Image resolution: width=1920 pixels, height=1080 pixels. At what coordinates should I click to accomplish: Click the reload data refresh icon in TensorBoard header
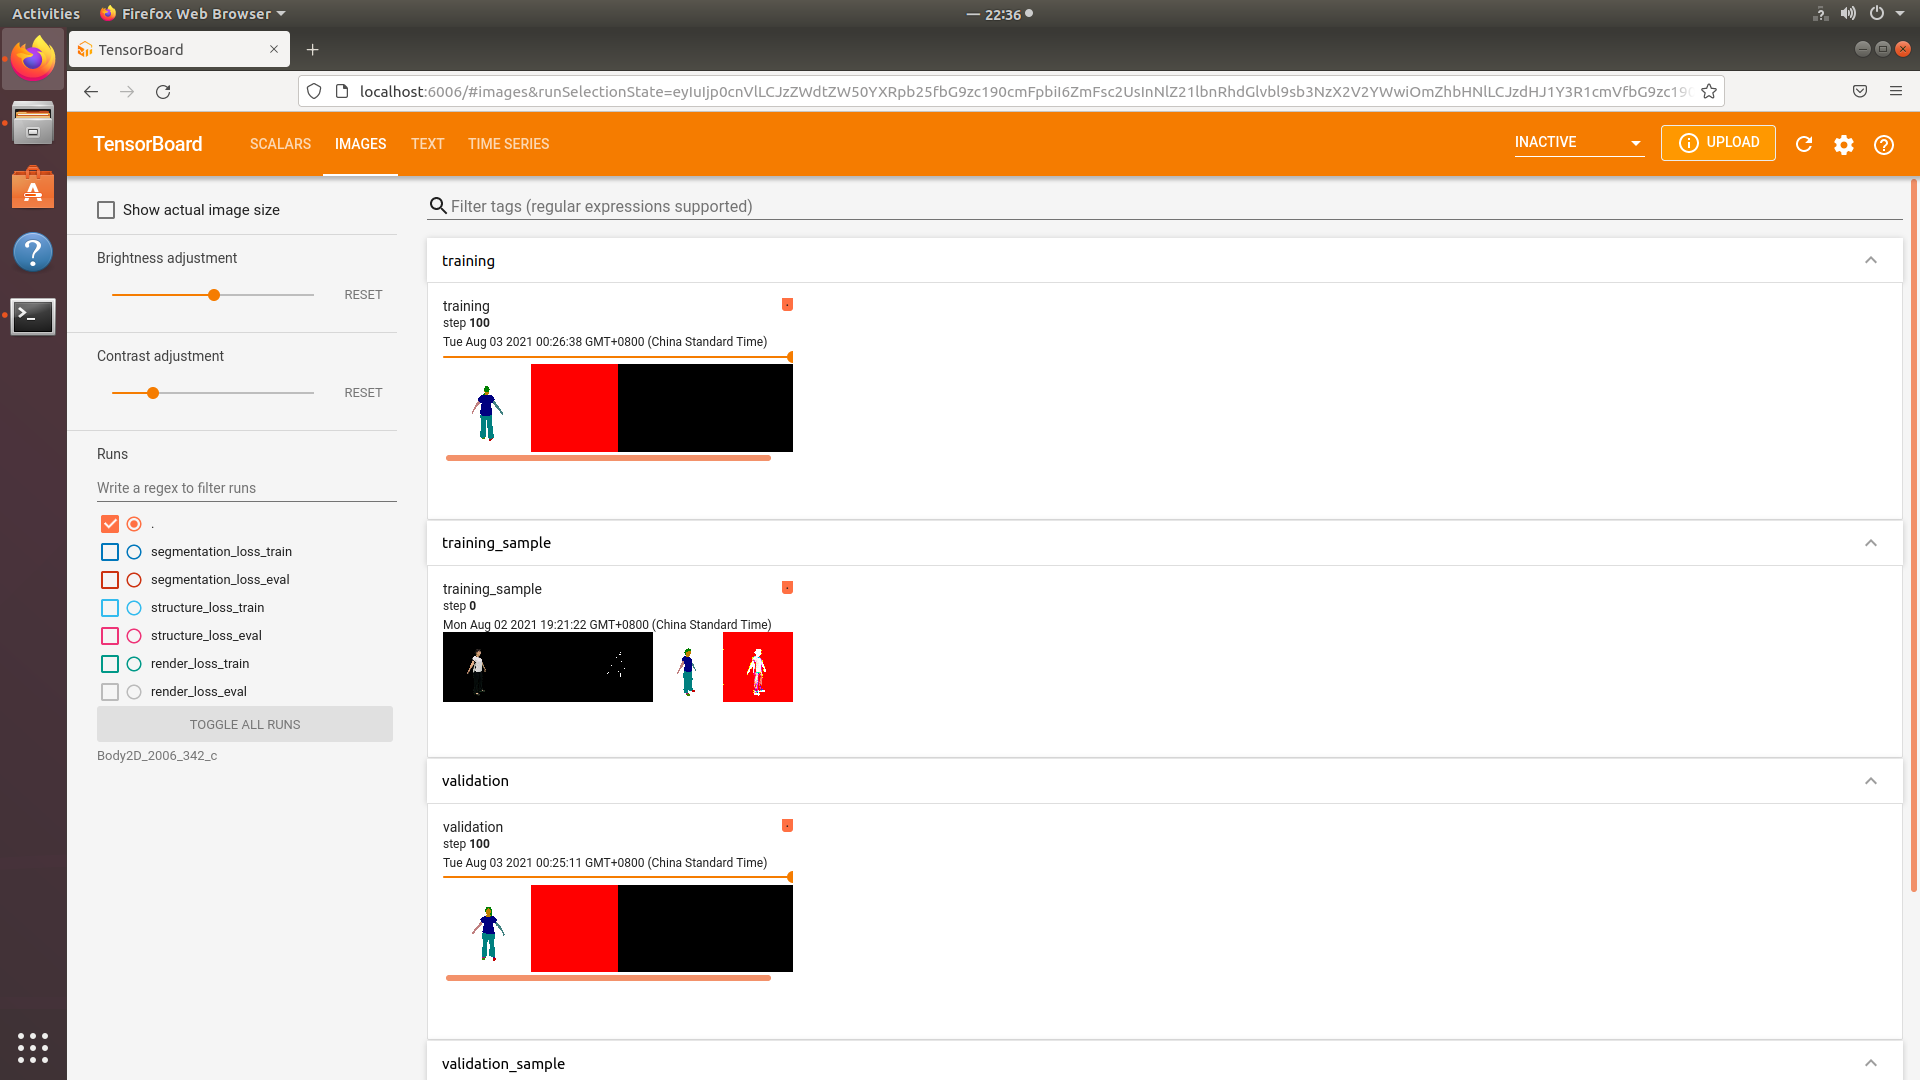point(1804,144)
